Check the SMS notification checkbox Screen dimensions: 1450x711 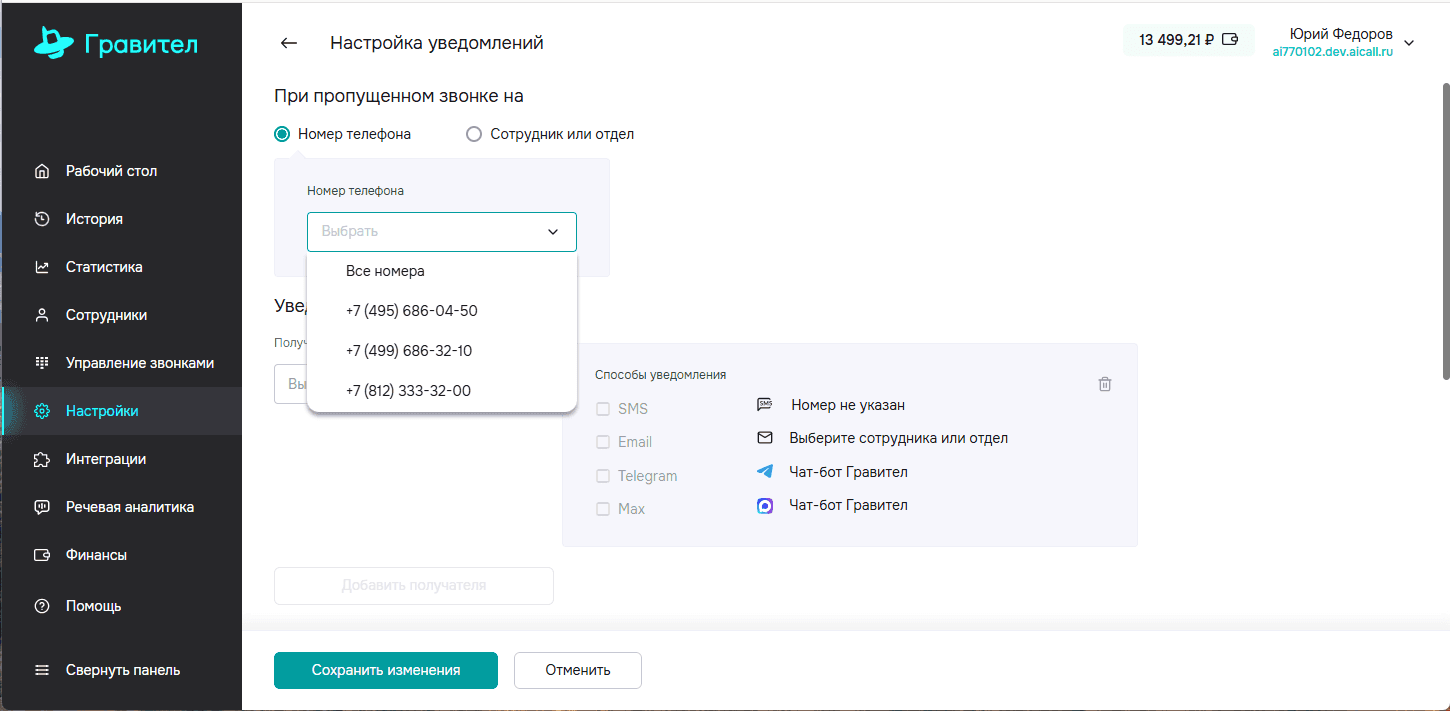coord(603,409)
